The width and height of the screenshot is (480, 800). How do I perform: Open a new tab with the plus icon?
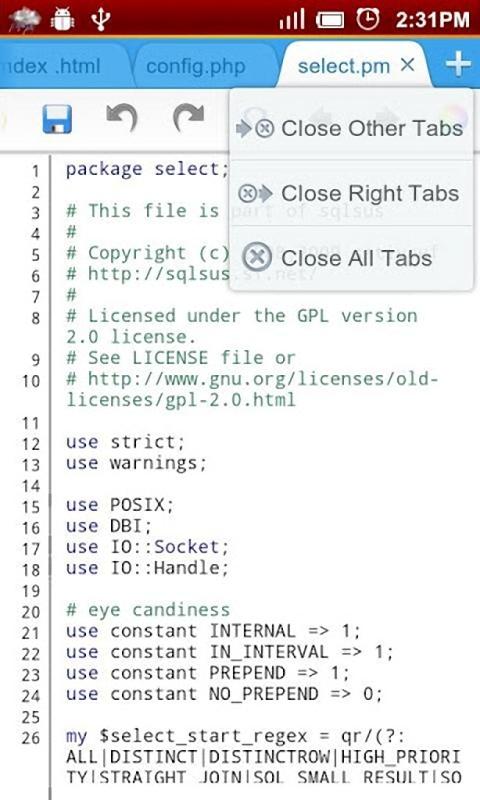458,65
